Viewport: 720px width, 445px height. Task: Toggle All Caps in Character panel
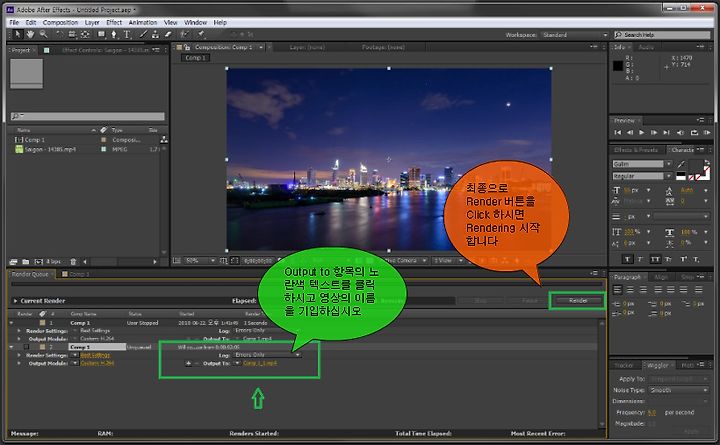[655, 259]
